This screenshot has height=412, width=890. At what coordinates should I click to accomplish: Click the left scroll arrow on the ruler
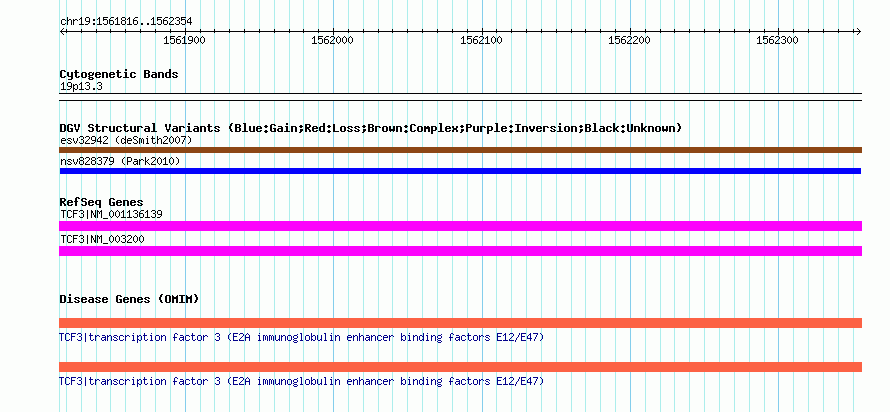63,32
